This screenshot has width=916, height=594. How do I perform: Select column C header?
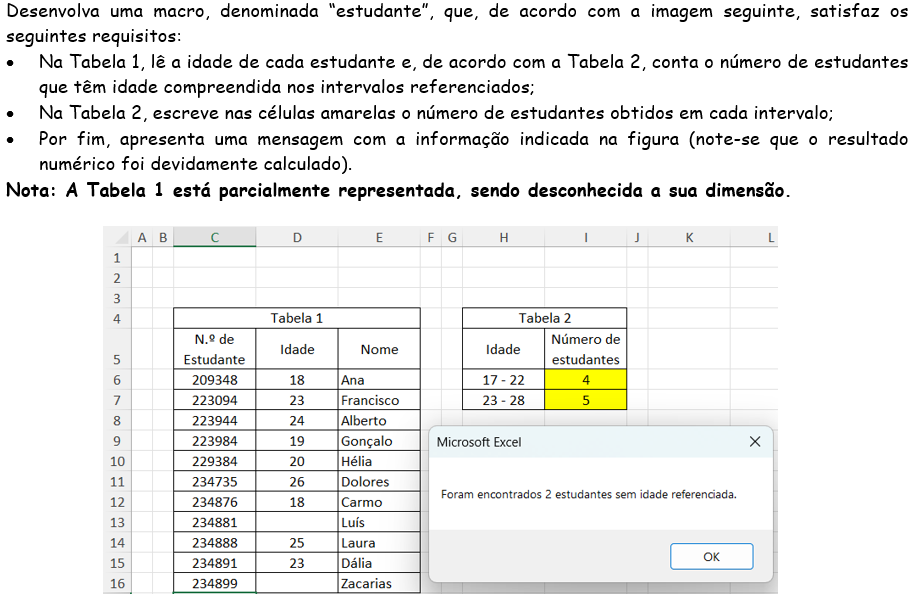click(215, 238)
